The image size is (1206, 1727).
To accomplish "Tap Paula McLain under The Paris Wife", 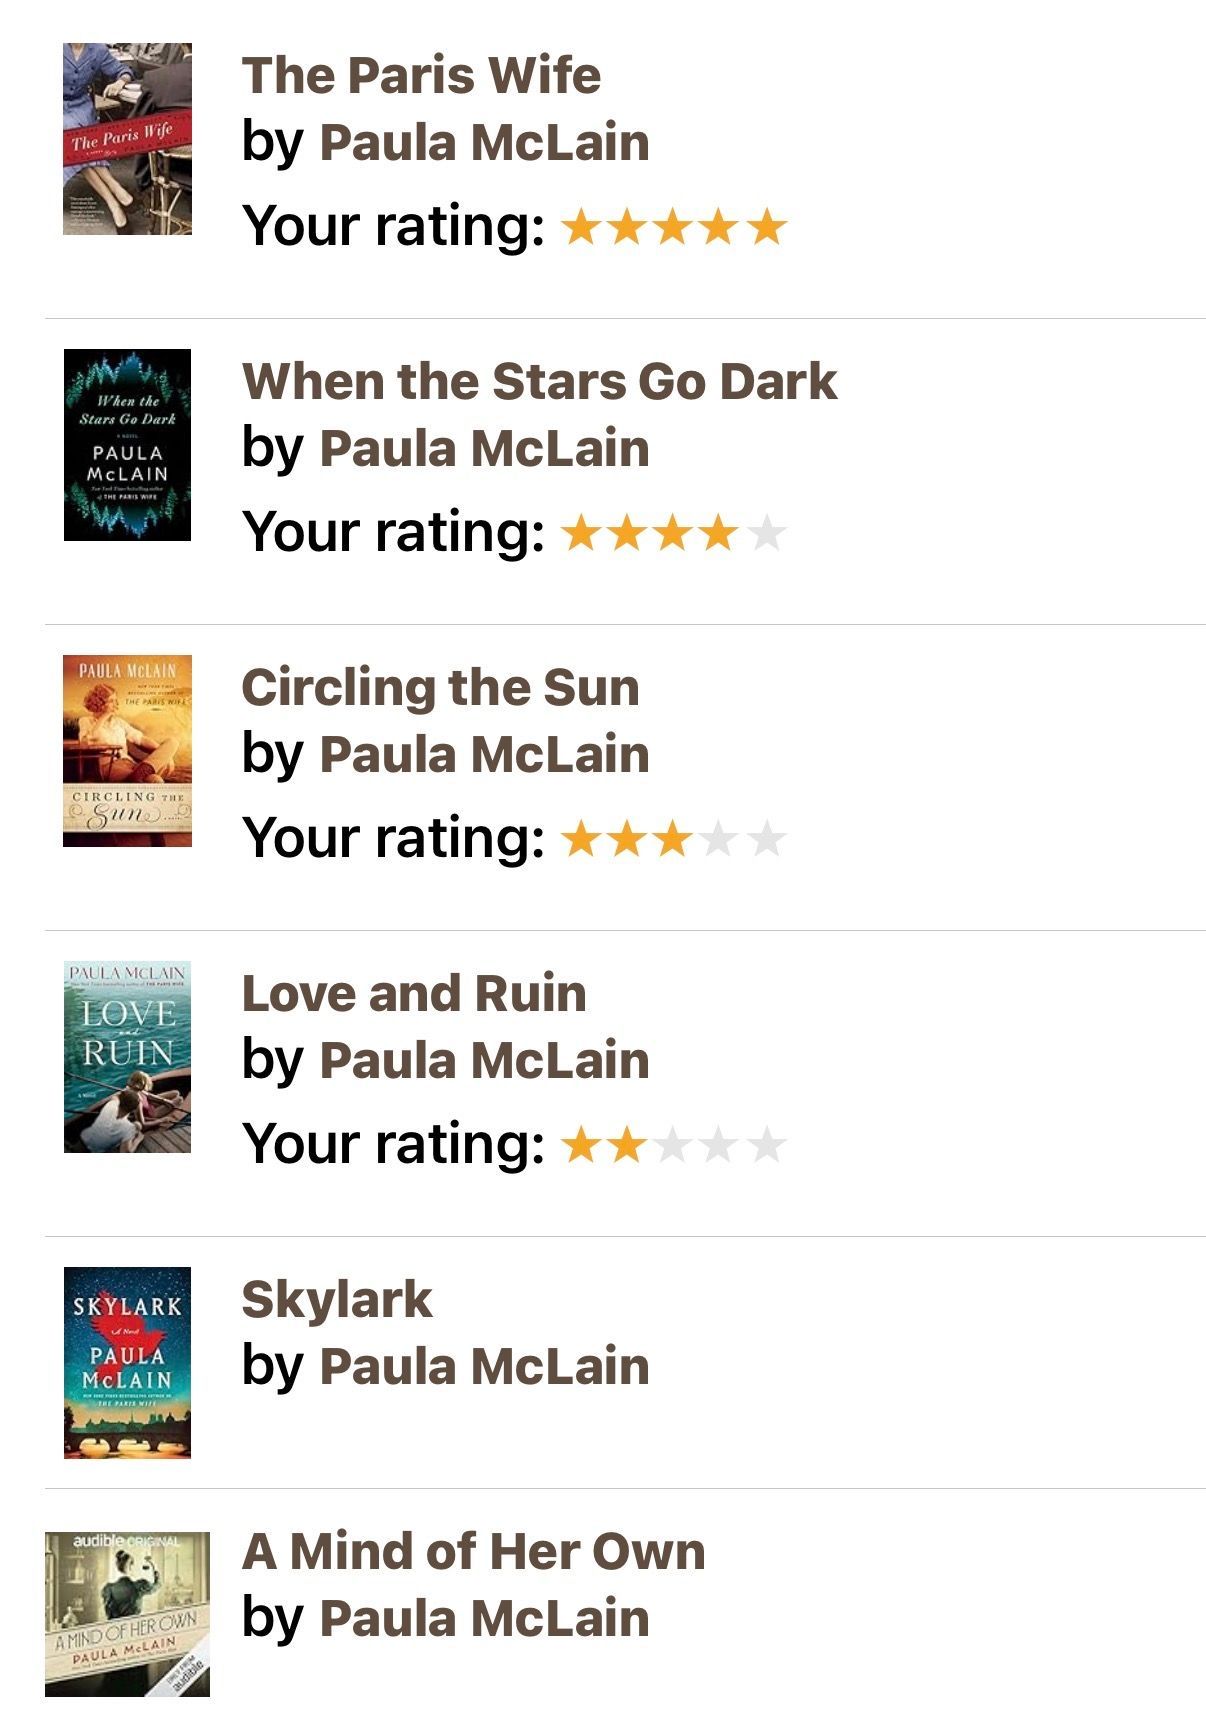I will 484,142.
